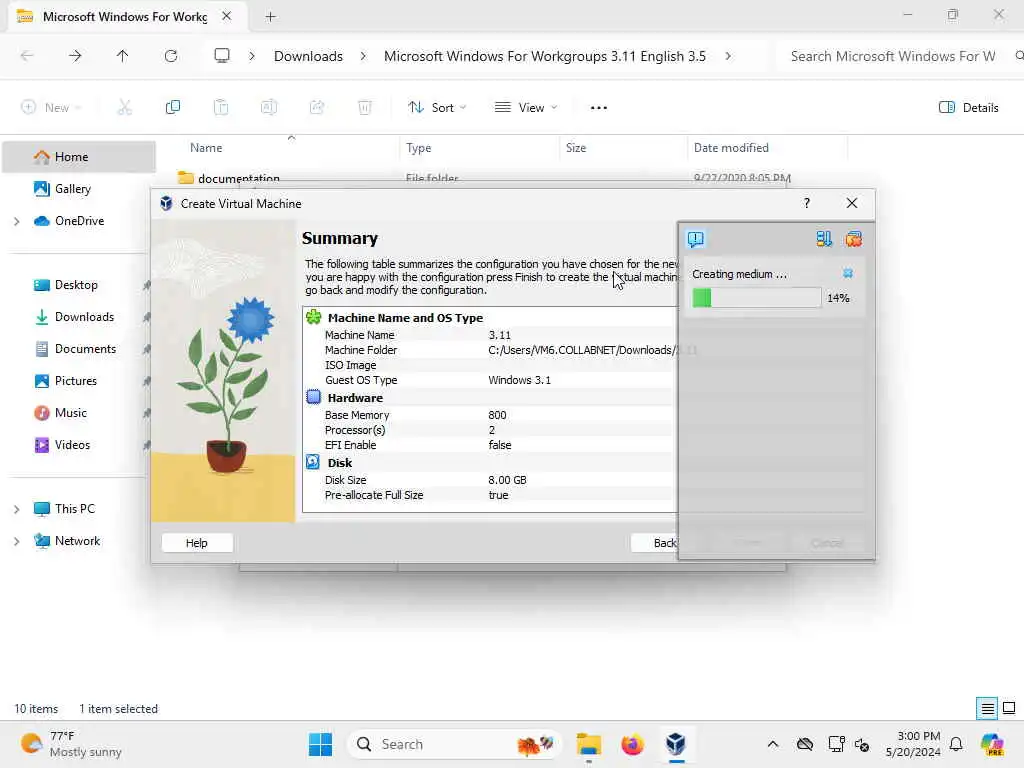Go forward in File Explorer
The height and width of the screenshot is (768, 1024).
pyautogui.click(x=75, y=56)
